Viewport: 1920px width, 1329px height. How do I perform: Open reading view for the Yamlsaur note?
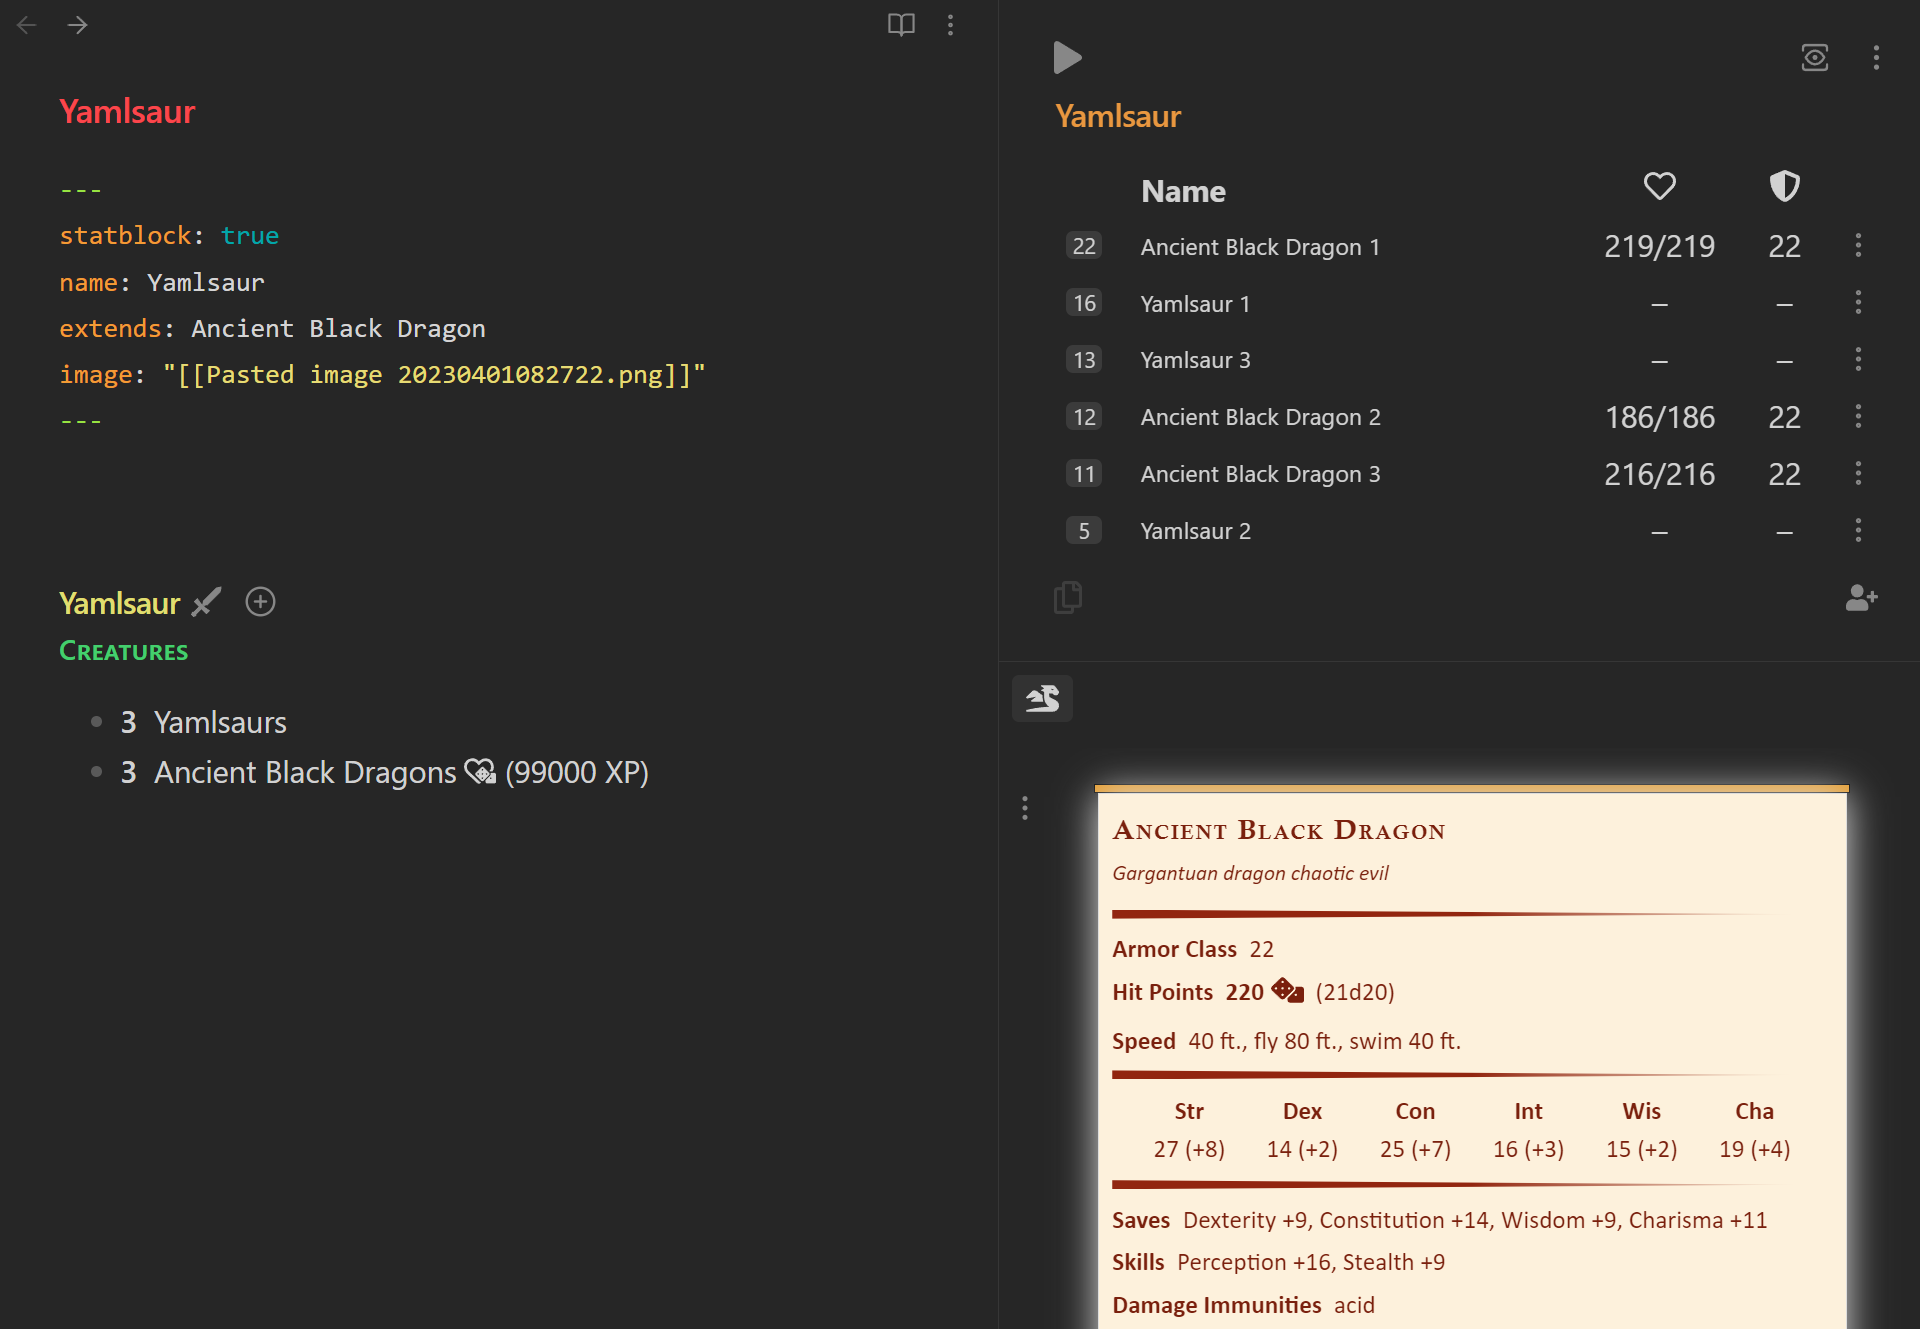[900, 25]
